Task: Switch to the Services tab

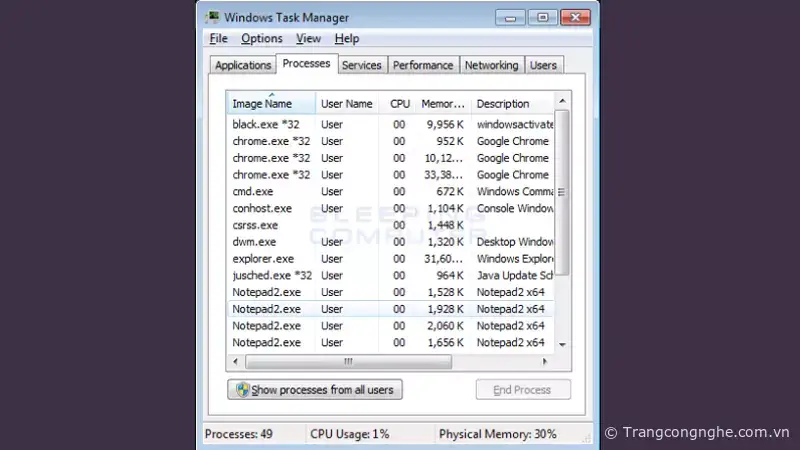Action: 361,65
